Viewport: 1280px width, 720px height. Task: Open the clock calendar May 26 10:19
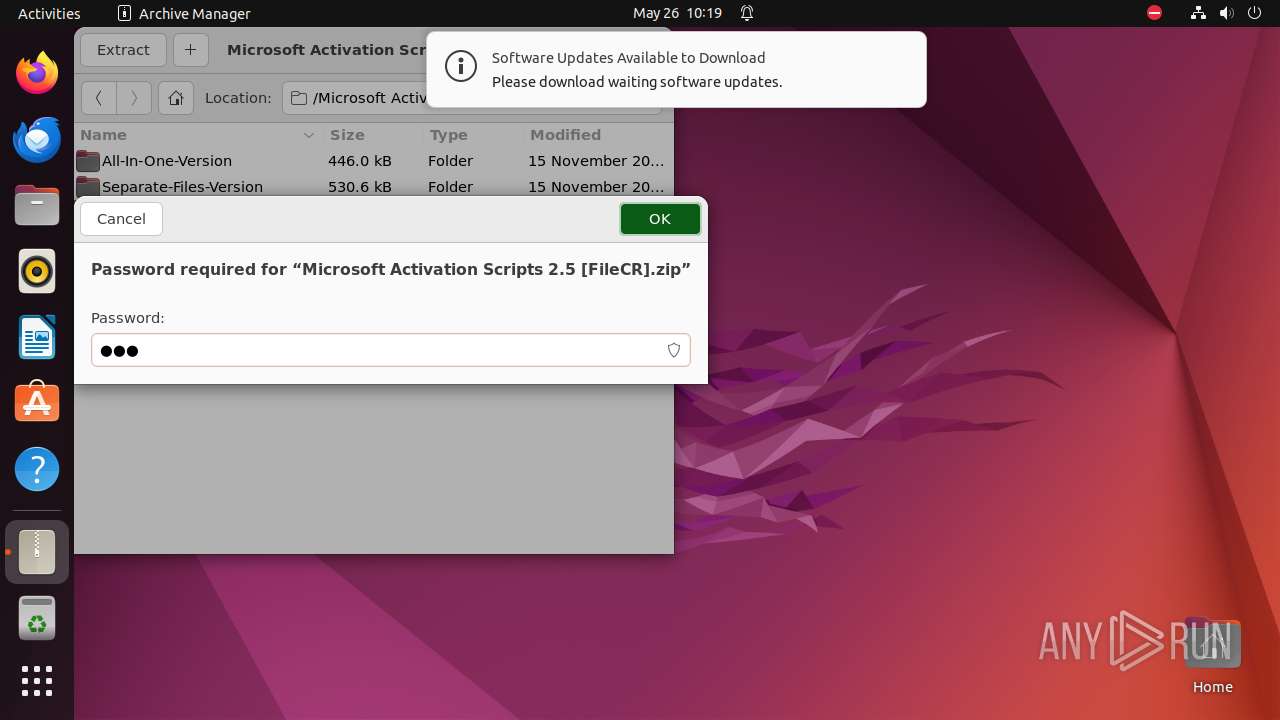pyautogui.click(x=677, y=13)
